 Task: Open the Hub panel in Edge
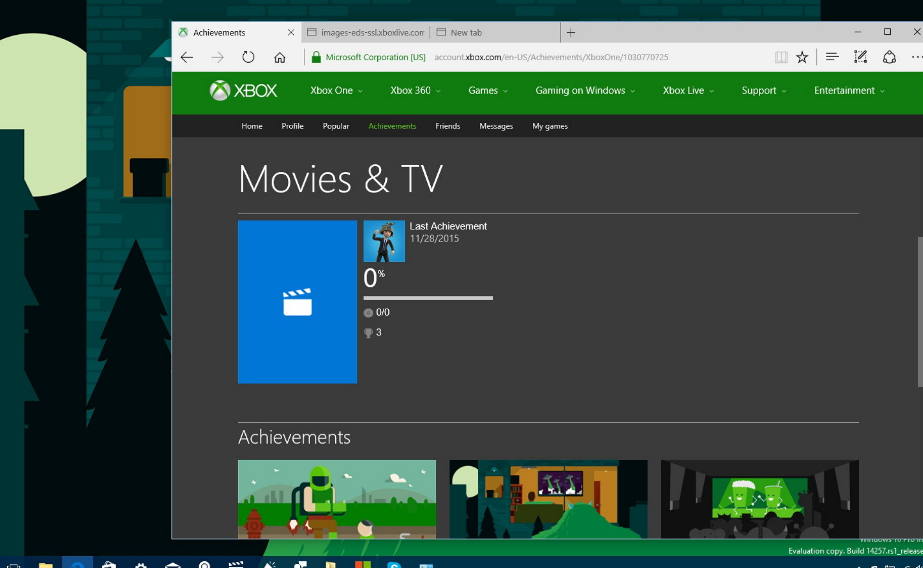pyautogui.click(x=832, y=58)
